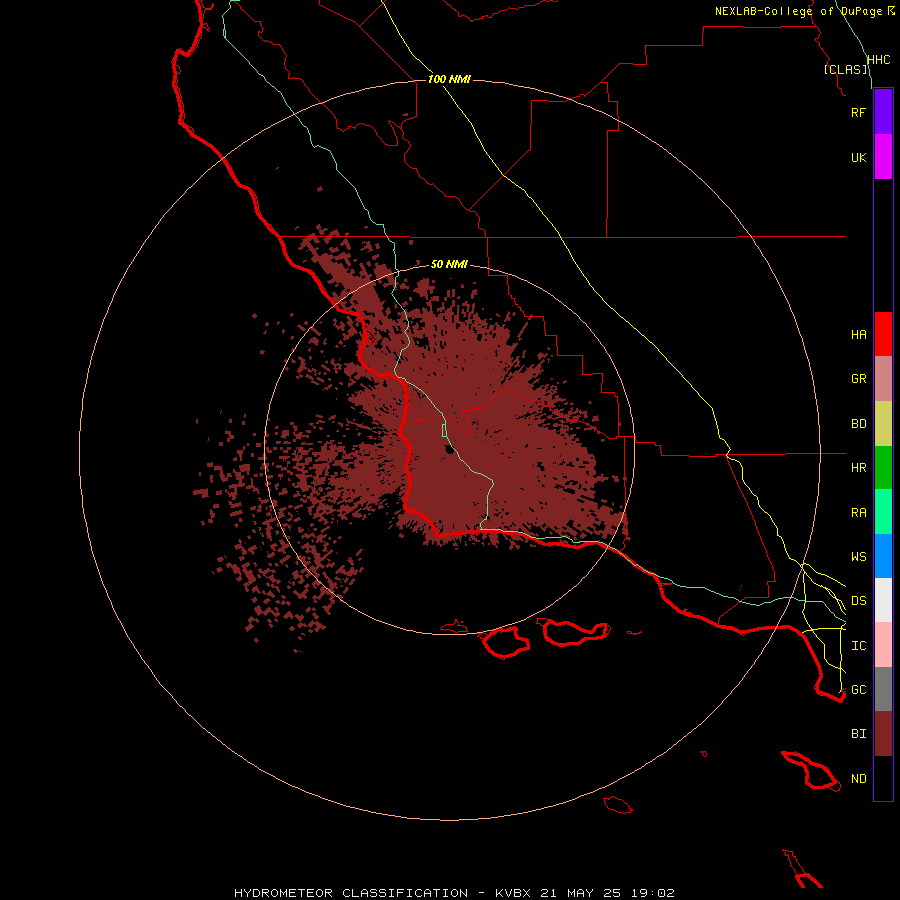Viewport: 900px width, 900px height.
Task: Click the black ND legend swatch
Action: (883, 778)
